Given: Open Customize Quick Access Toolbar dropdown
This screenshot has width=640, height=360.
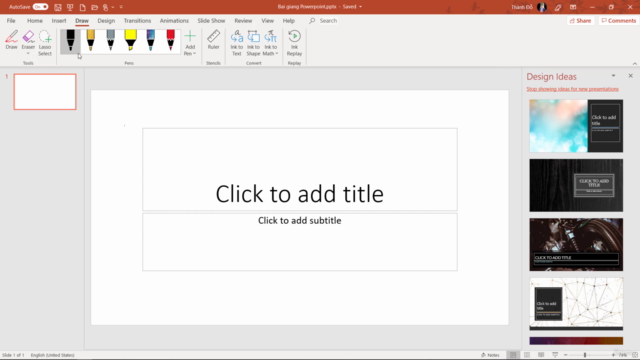Looking at the screenshot, I should 121,7.
